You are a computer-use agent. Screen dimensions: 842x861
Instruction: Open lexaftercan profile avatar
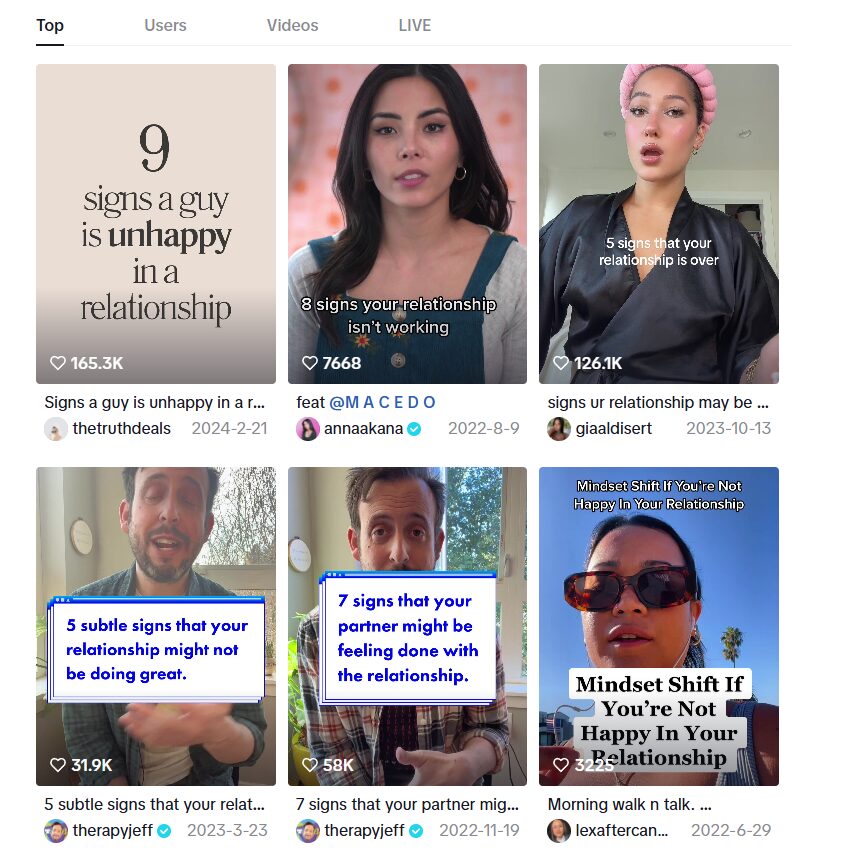[x=559, y=831]
